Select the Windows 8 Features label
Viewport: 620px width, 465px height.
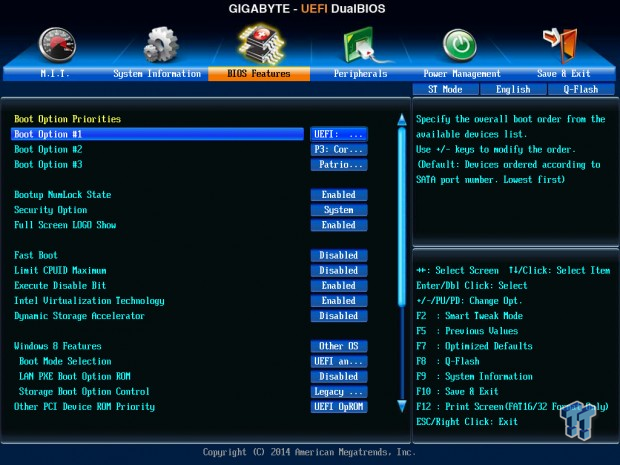58,346
